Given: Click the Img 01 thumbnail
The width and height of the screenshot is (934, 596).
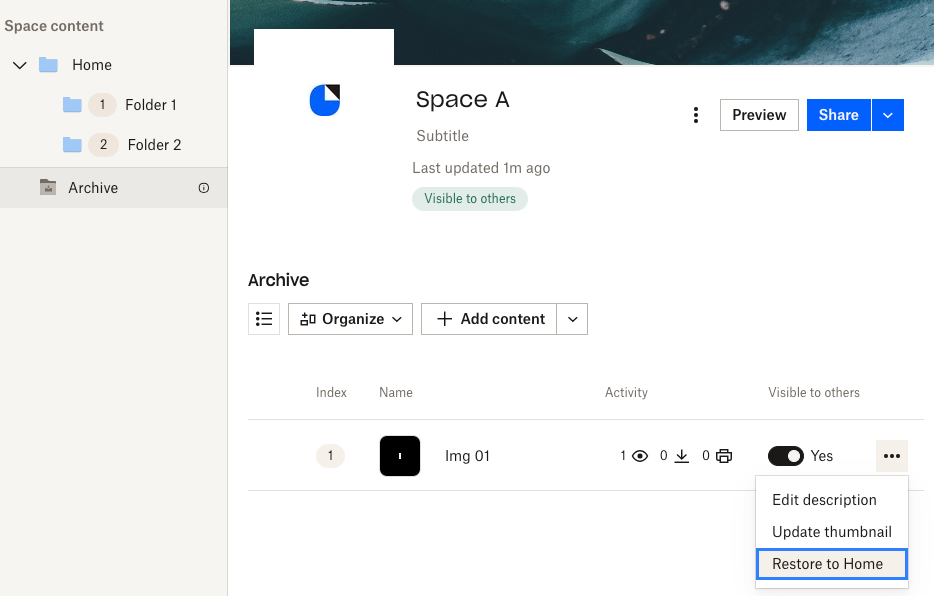Looking at the screenshot, I should coord(400,455).
